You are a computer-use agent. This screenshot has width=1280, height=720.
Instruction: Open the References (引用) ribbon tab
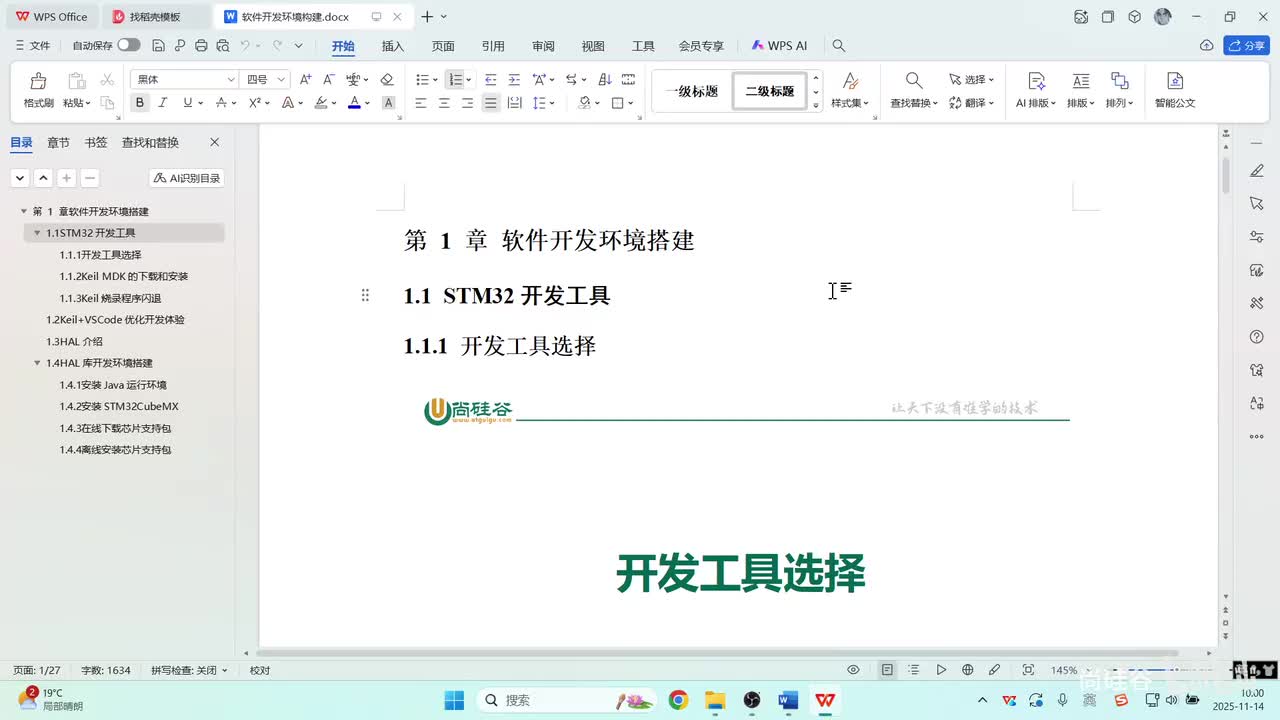[493, 46]
